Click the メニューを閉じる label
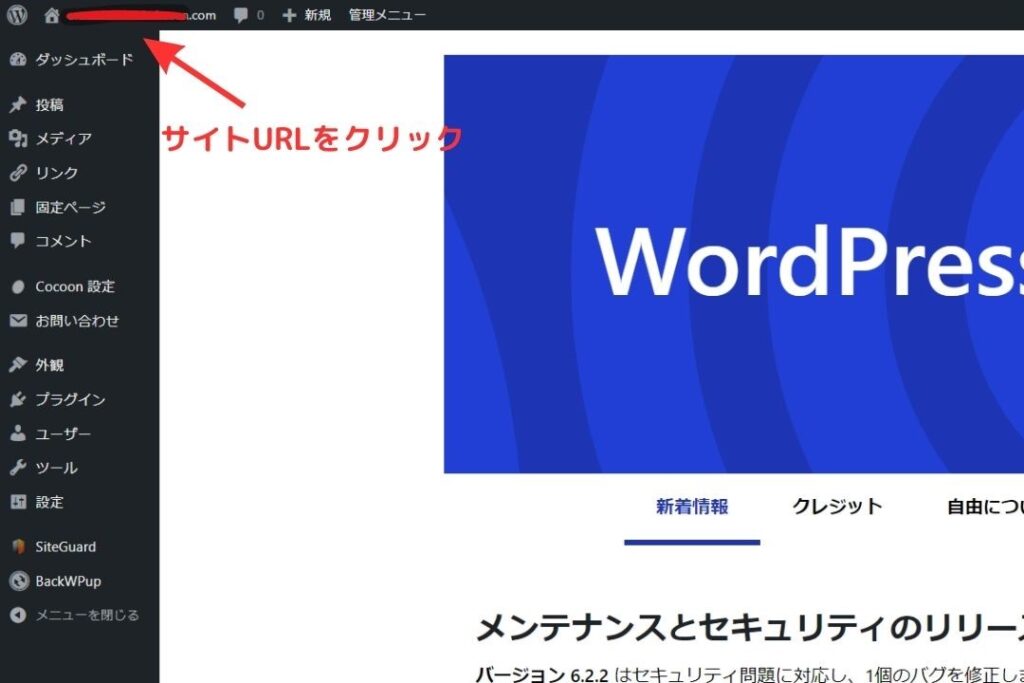This screenshot has width=1024, height=683. click(87, 615)
